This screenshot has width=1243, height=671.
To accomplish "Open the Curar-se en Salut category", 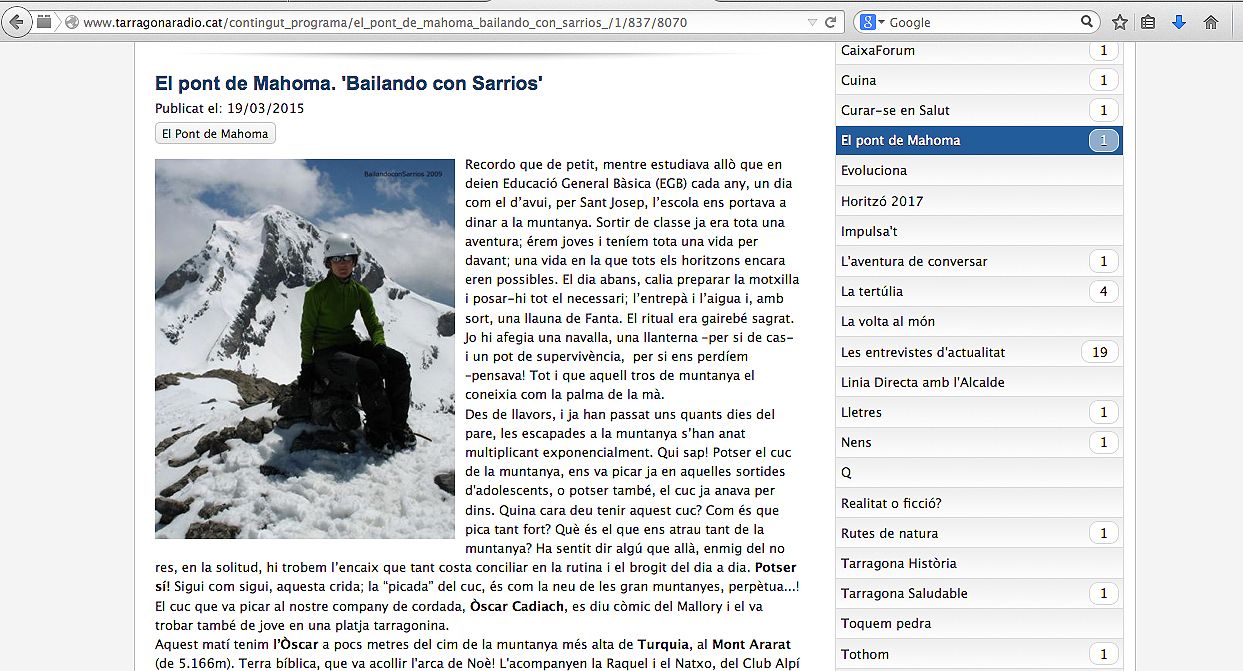I will click(979, 110).
